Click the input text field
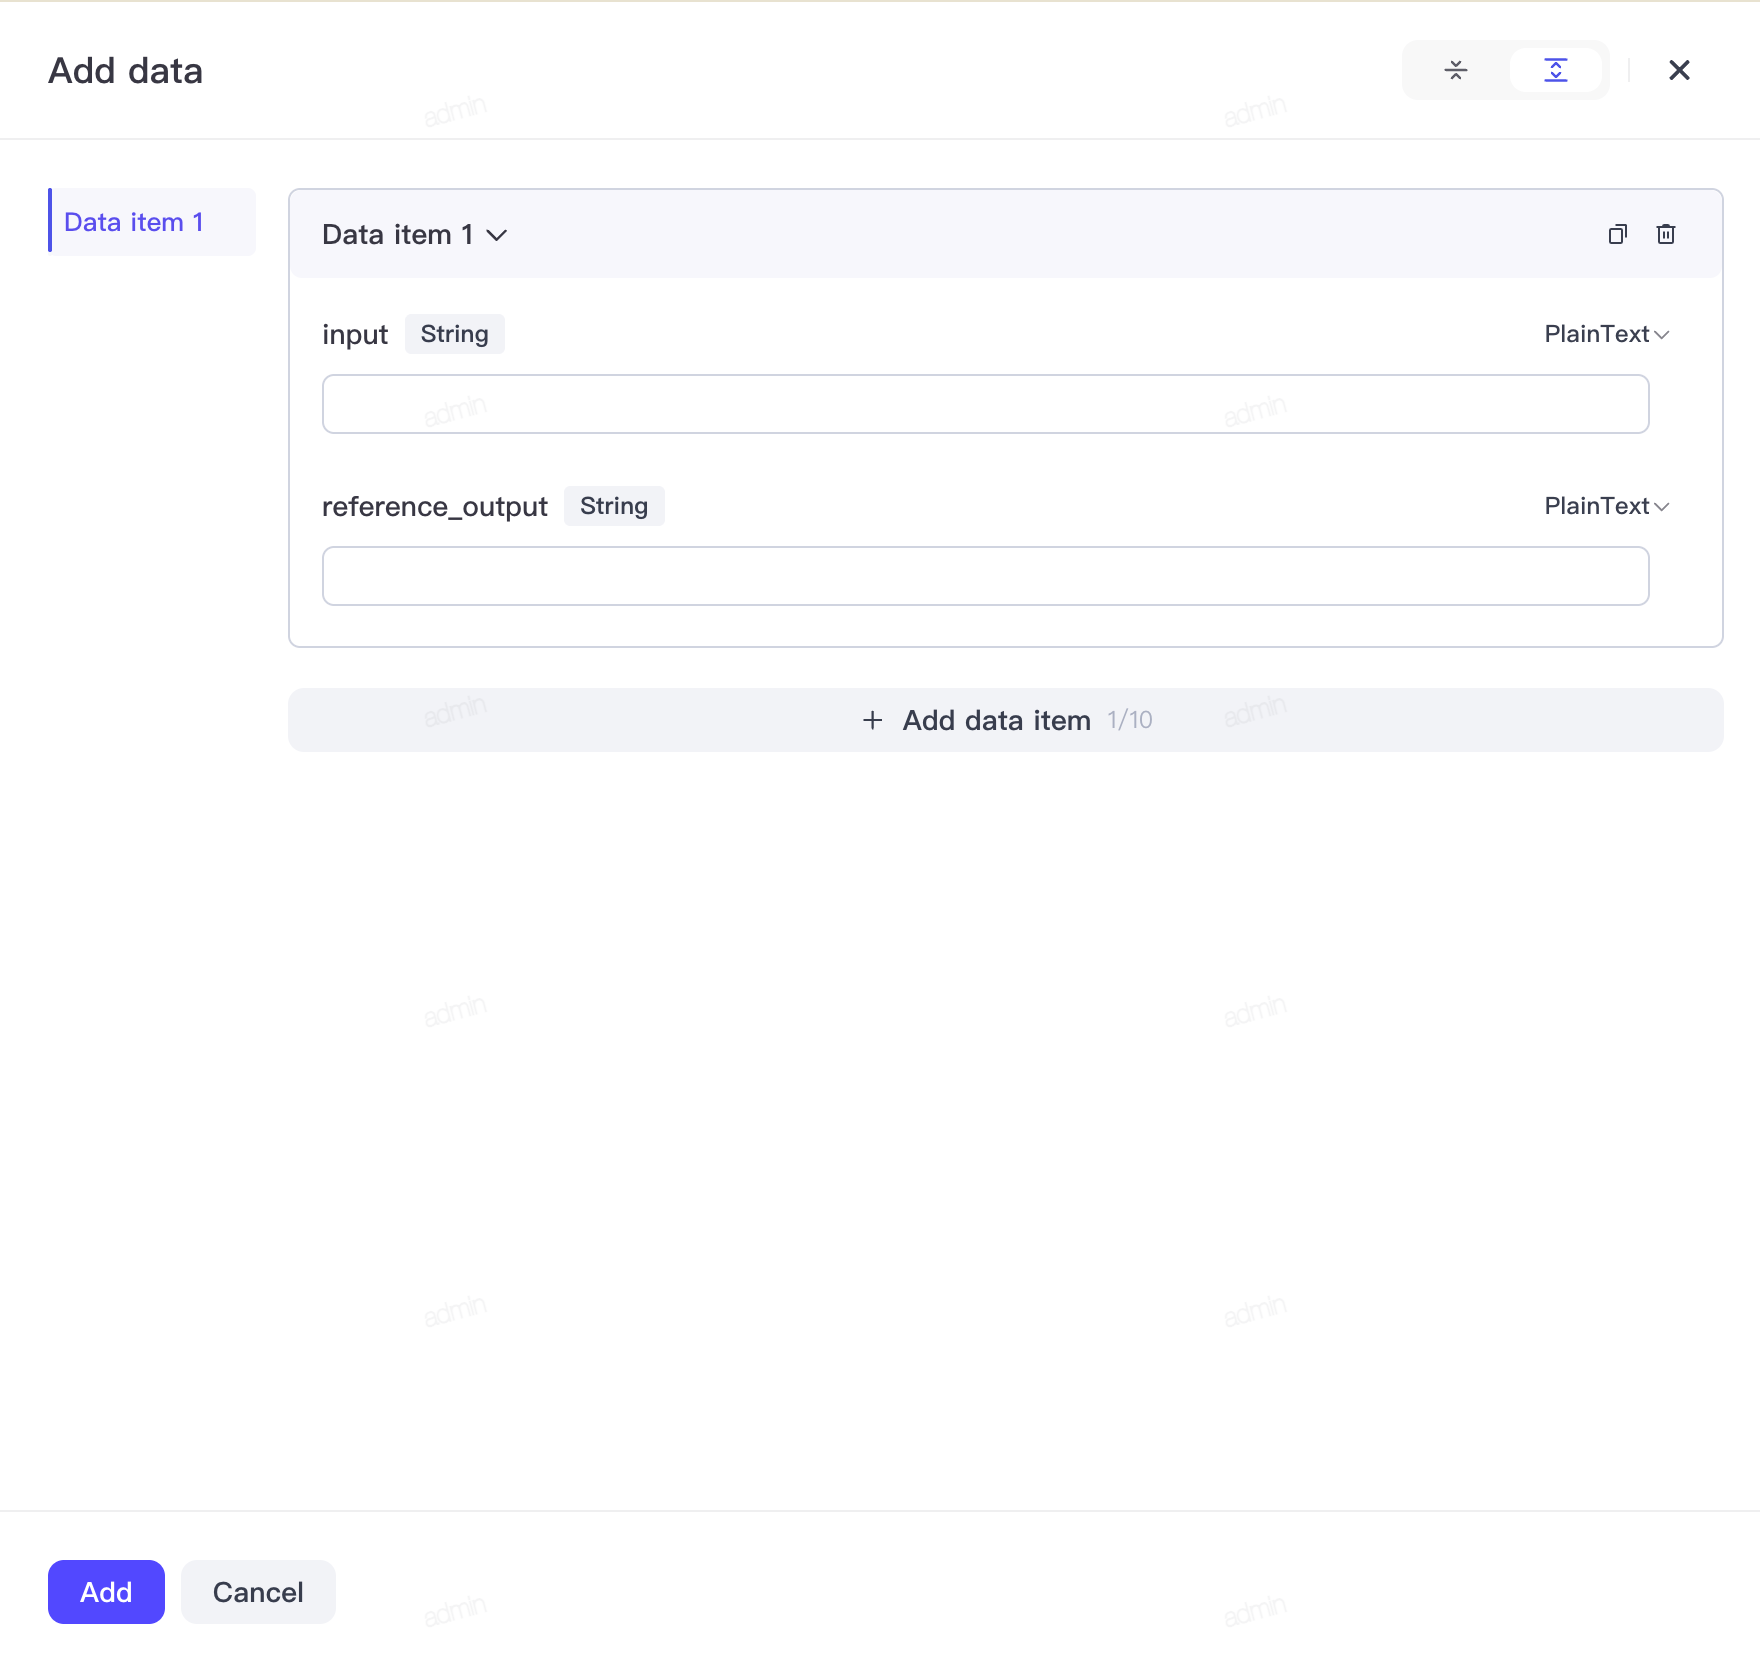Viewport: 1760px width, 1672px height. click(x=985, y=404)
